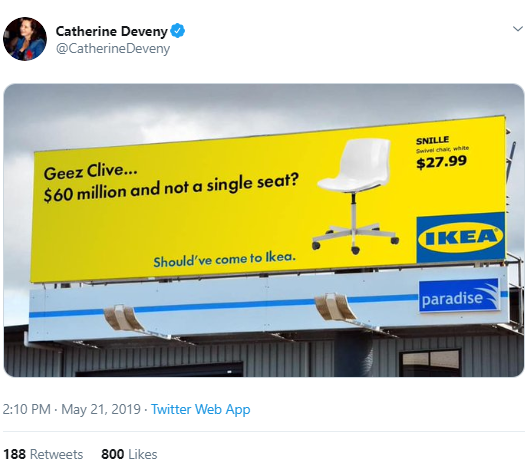Viewport: 526px width, 474px height.
Task: Open the 2:10 PM tweet timestamp
Action: pos(27,409)
